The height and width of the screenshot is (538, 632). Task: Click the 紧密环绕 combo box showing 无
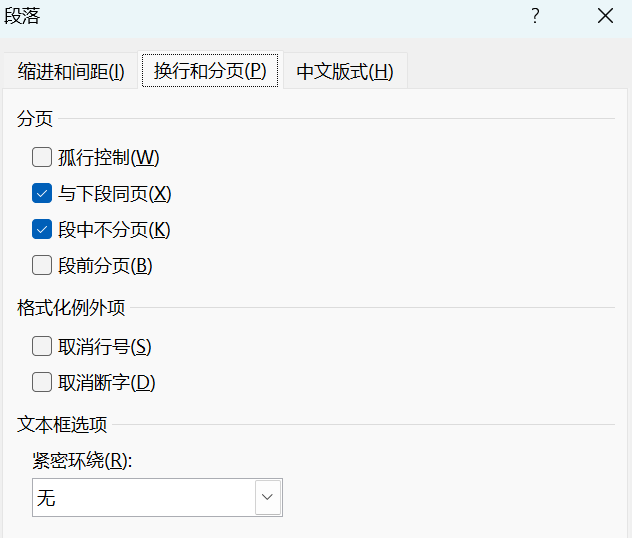tap(144, 497)
